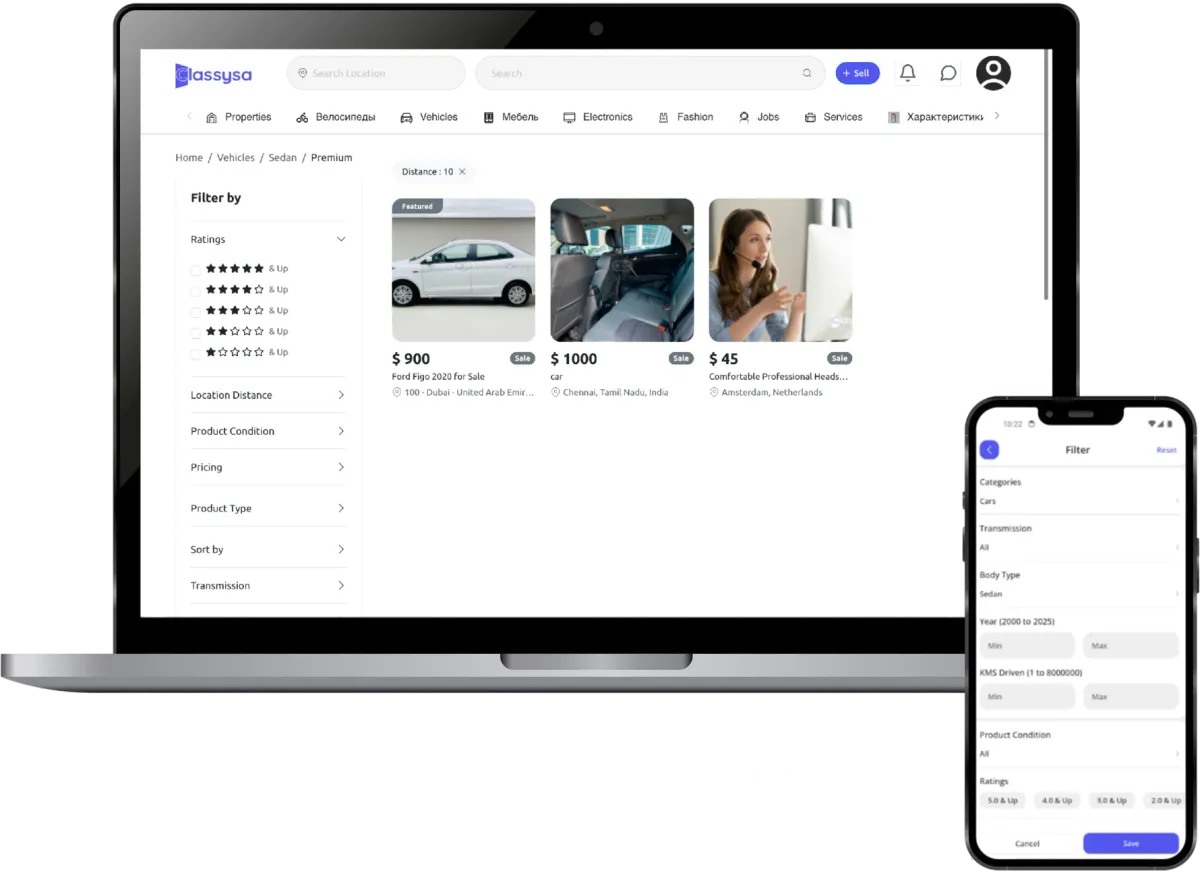
Task: Click the + Sell button
Action: pos(857,73)
